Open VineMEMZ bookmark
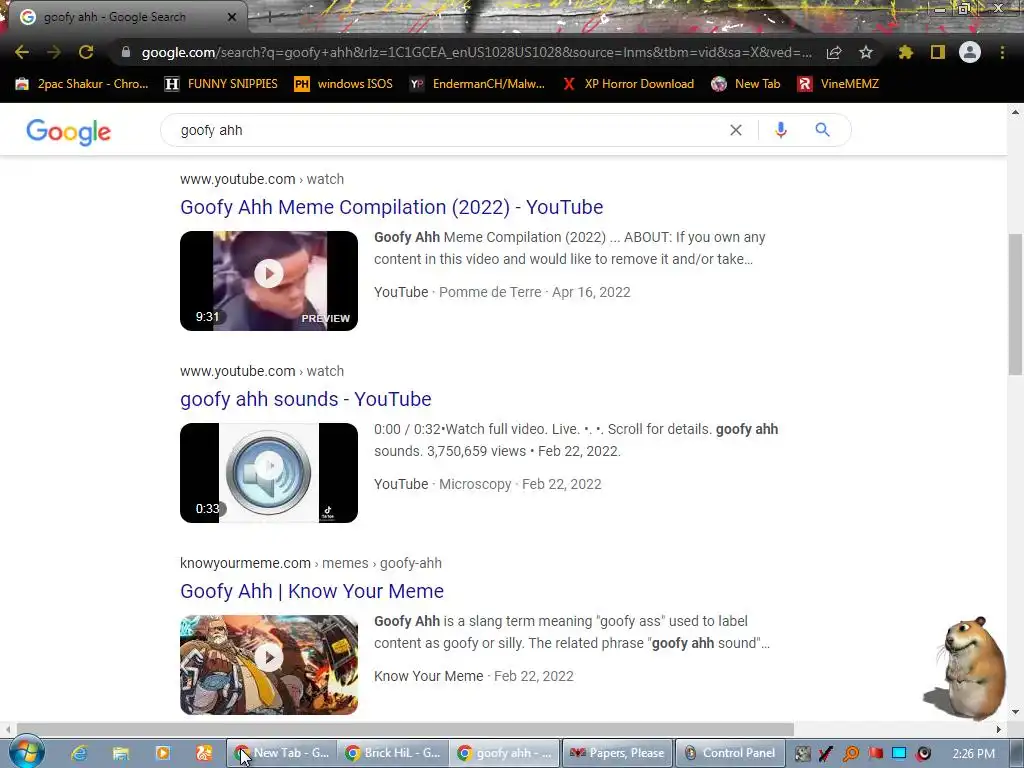The height and width of the screenshot is (768, 1024). coord(839,84)
